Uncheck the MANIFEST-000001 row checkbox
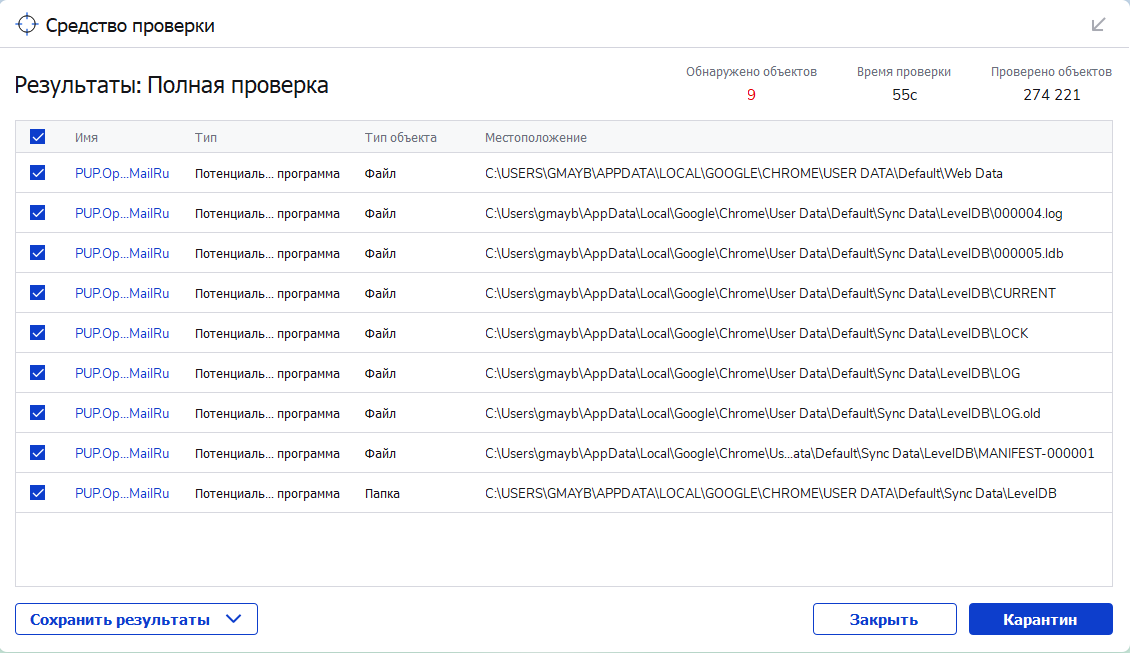 coord(37,453)
